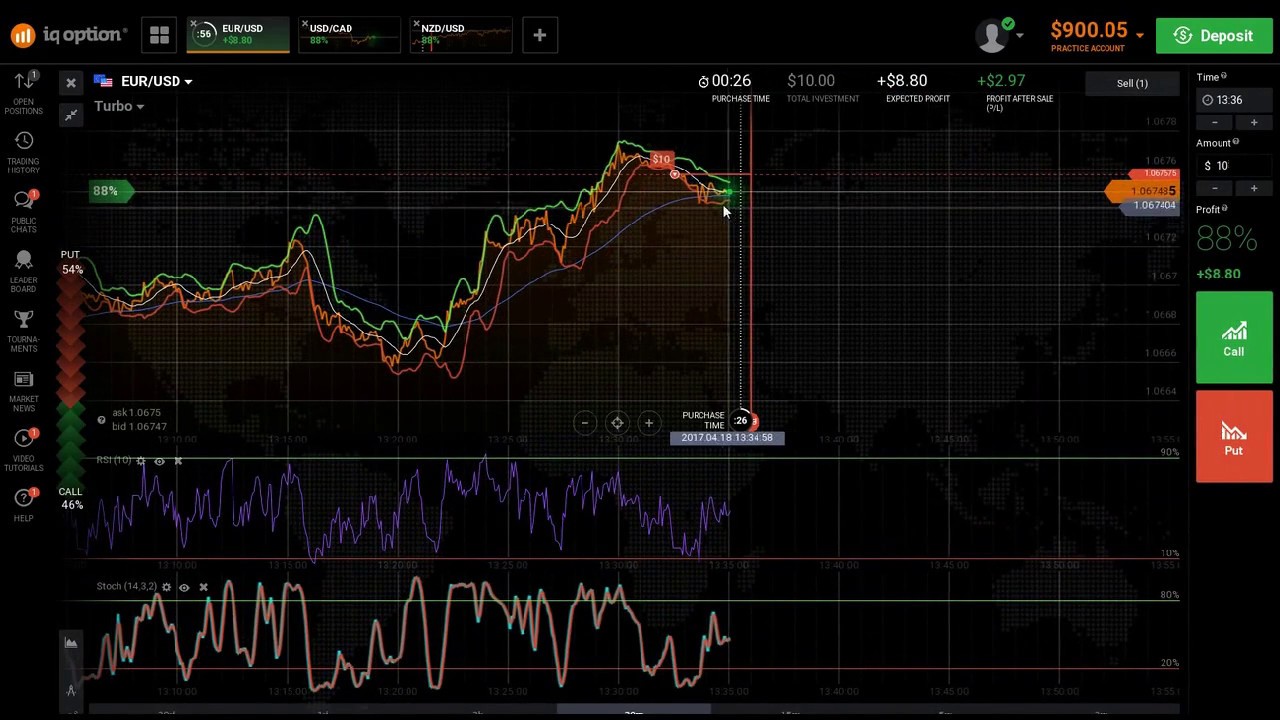
Task: Open Stoch indicator settings gear
Action: click(166, 587)
